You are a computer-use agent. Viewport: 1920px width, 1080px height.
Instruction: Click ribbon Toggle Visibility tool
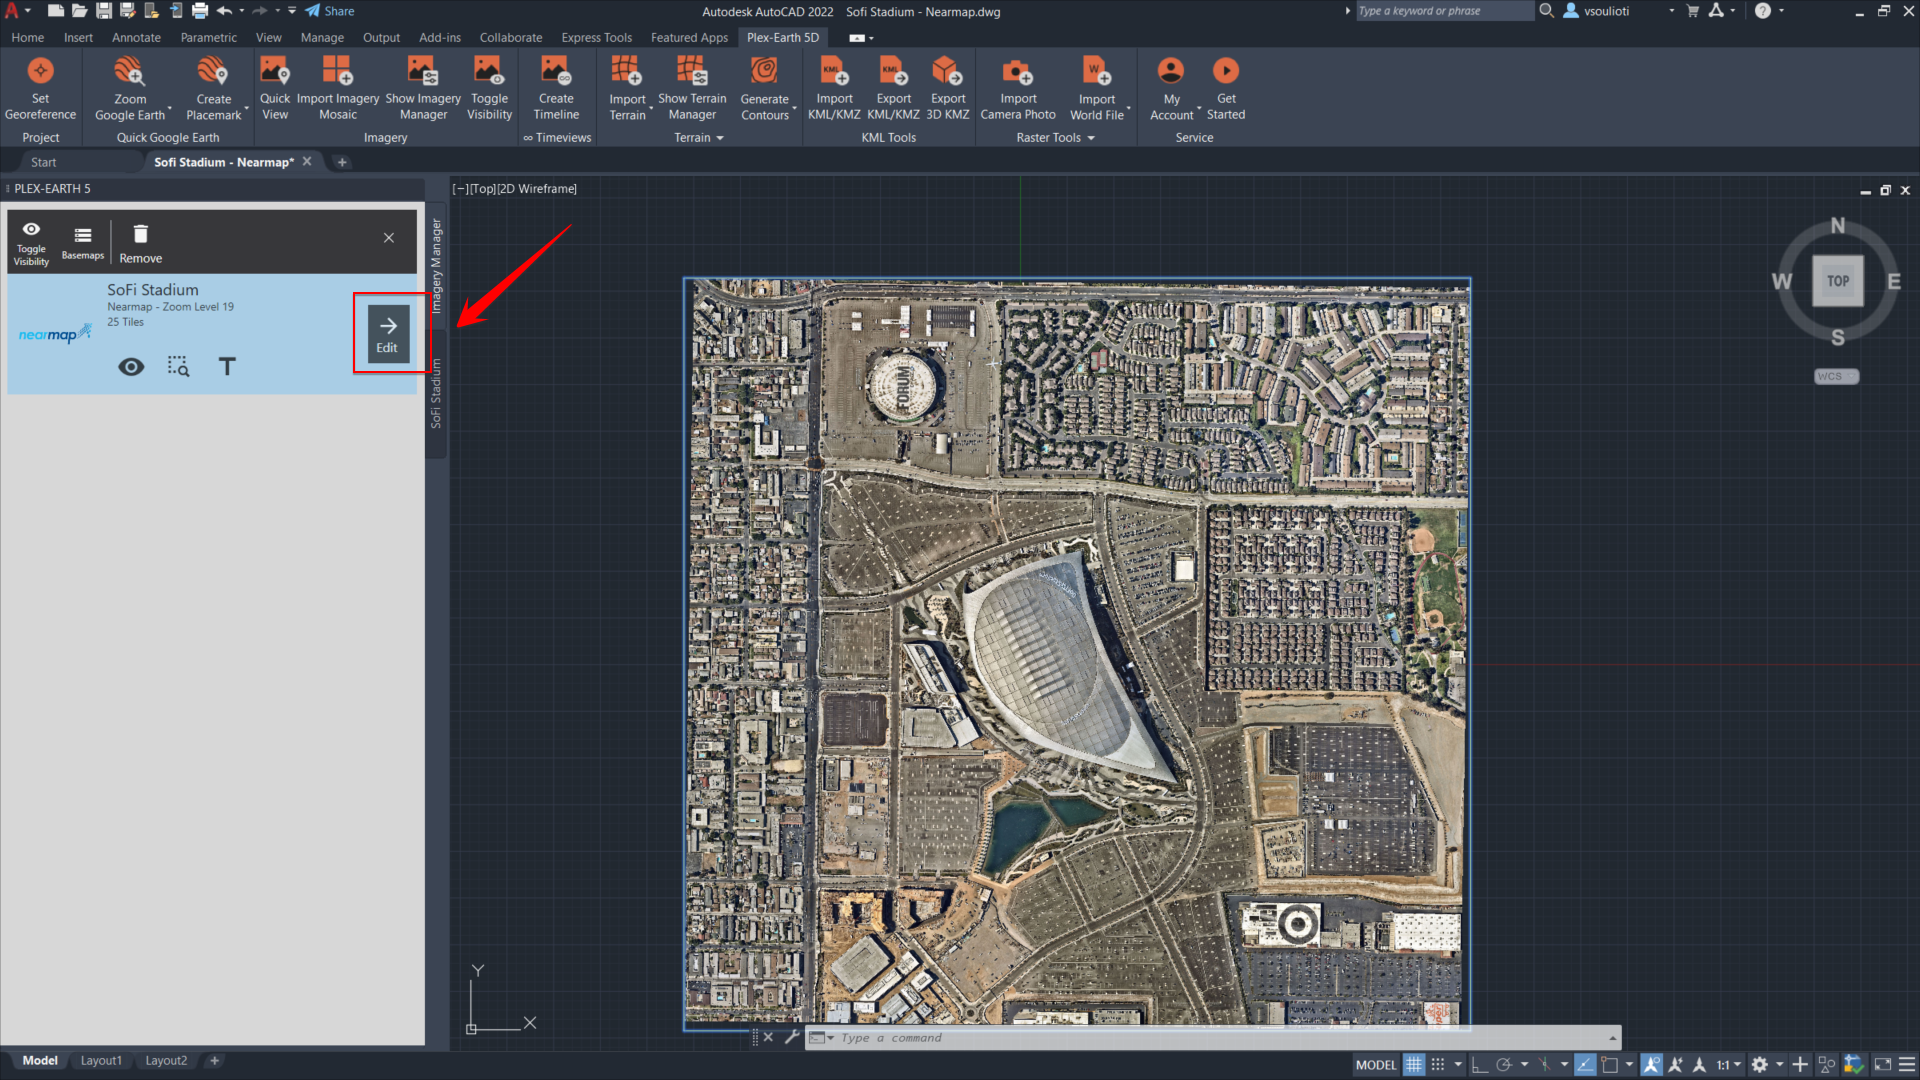click(x=489, y=88)
